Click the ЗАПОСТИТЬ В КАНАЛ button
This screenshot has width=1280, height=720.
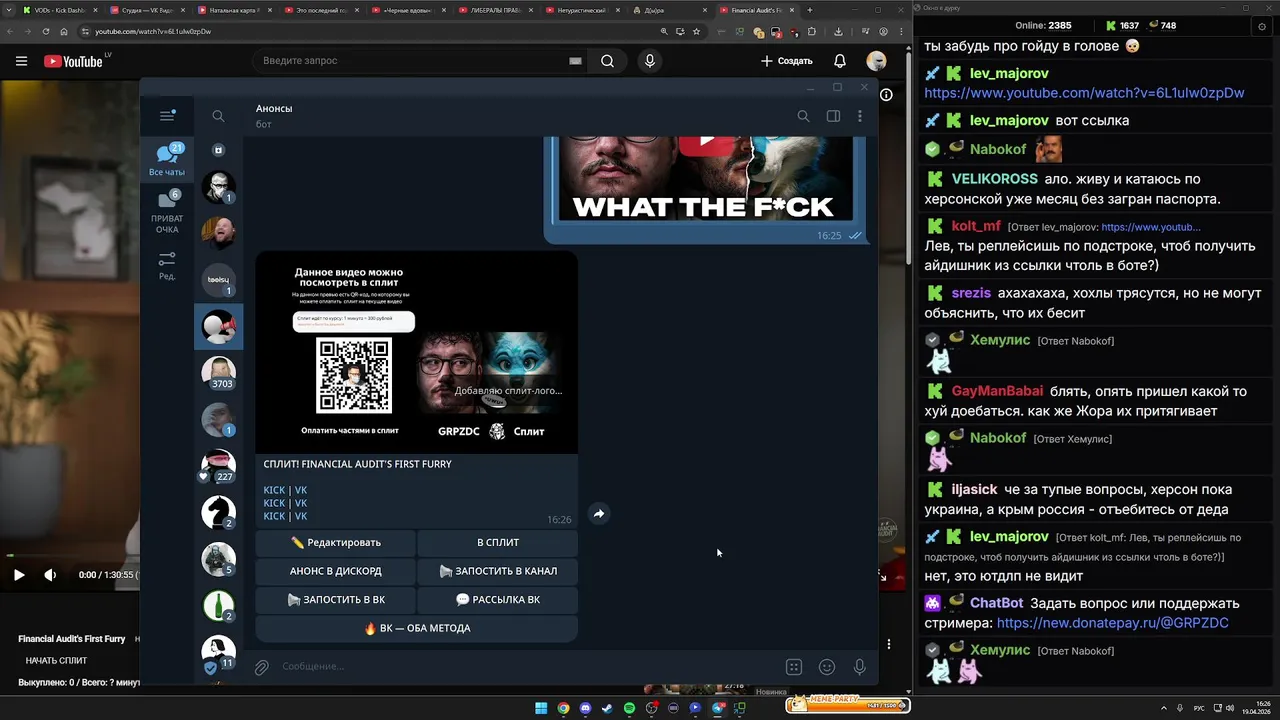[497, 571]
